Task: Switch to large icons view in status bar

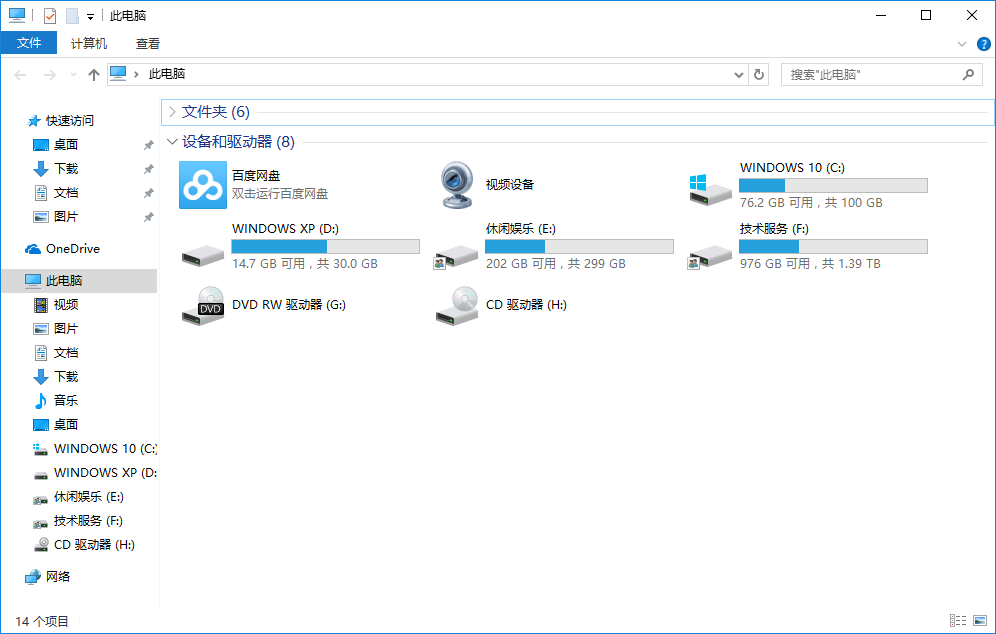Action: click(x=980, y=621)
